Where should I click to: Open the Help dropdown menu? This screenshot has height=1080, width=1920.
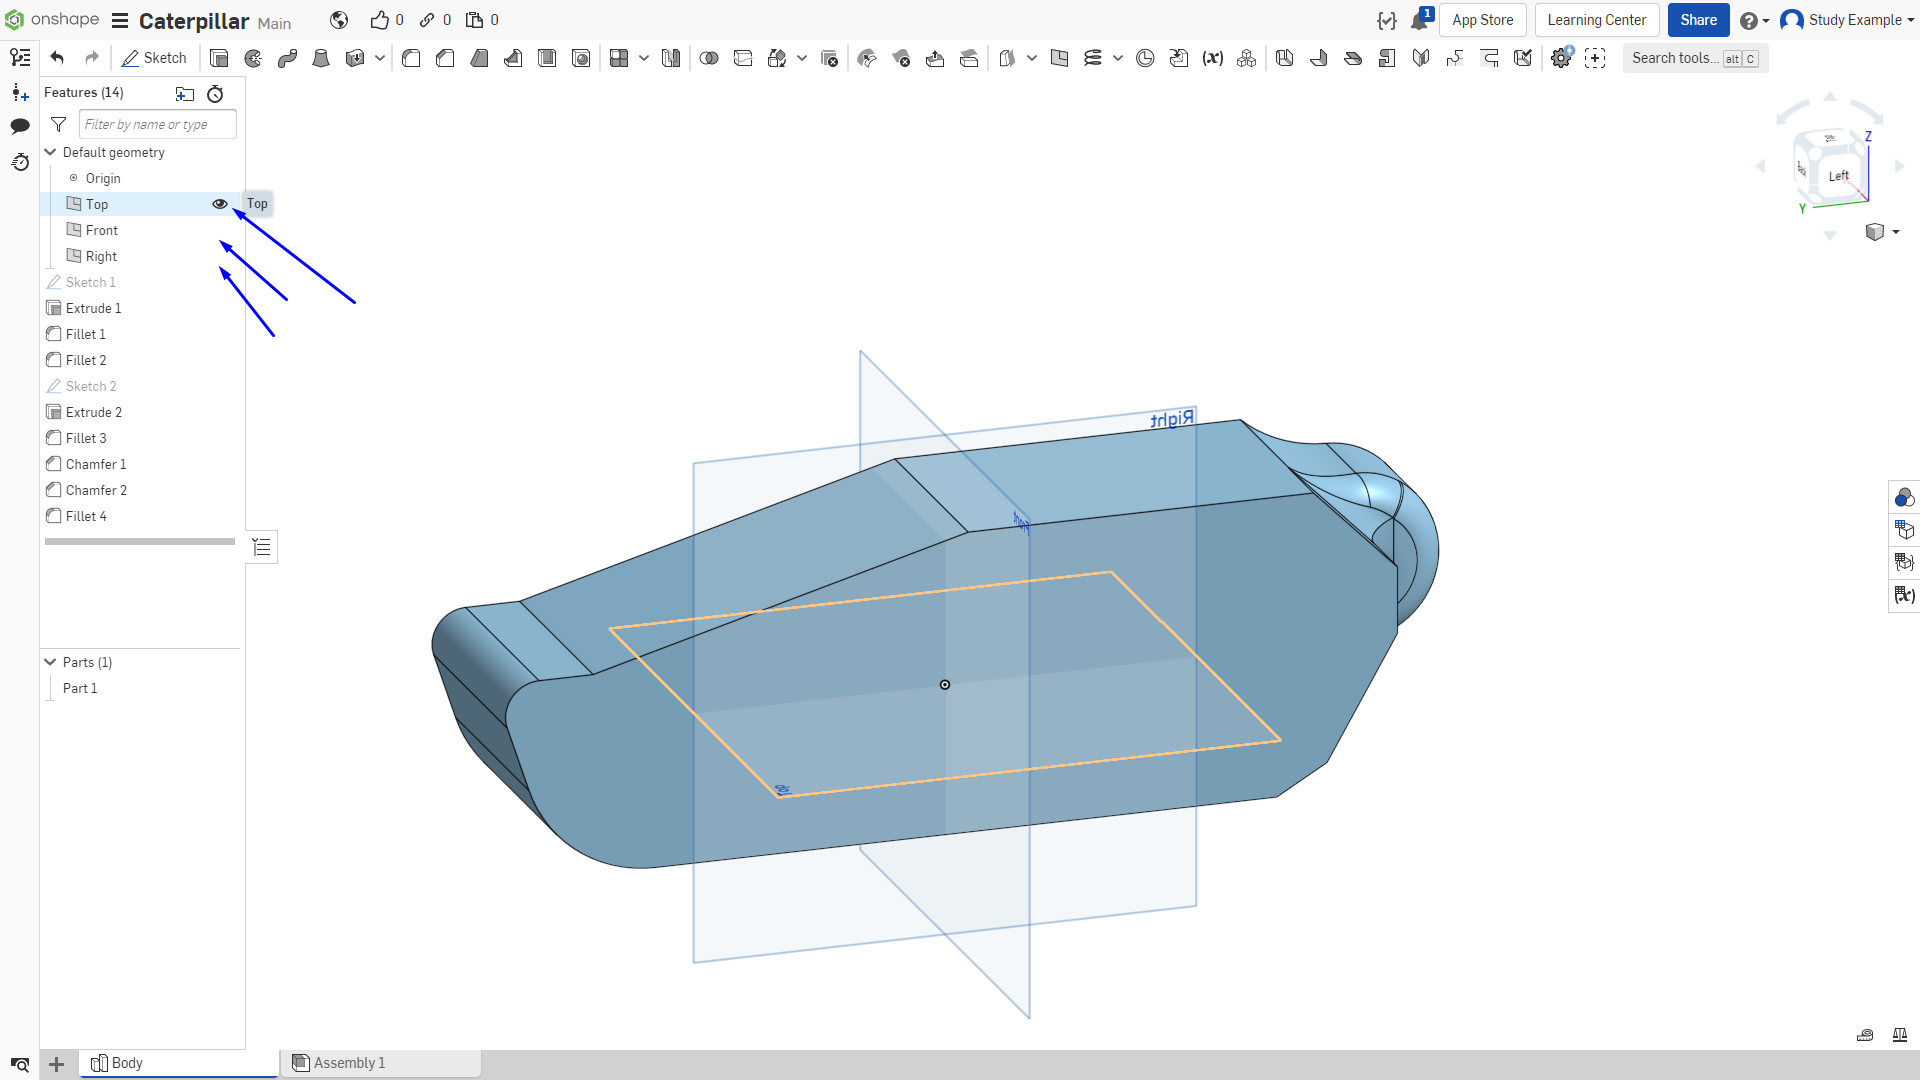tap(1754, 20)
